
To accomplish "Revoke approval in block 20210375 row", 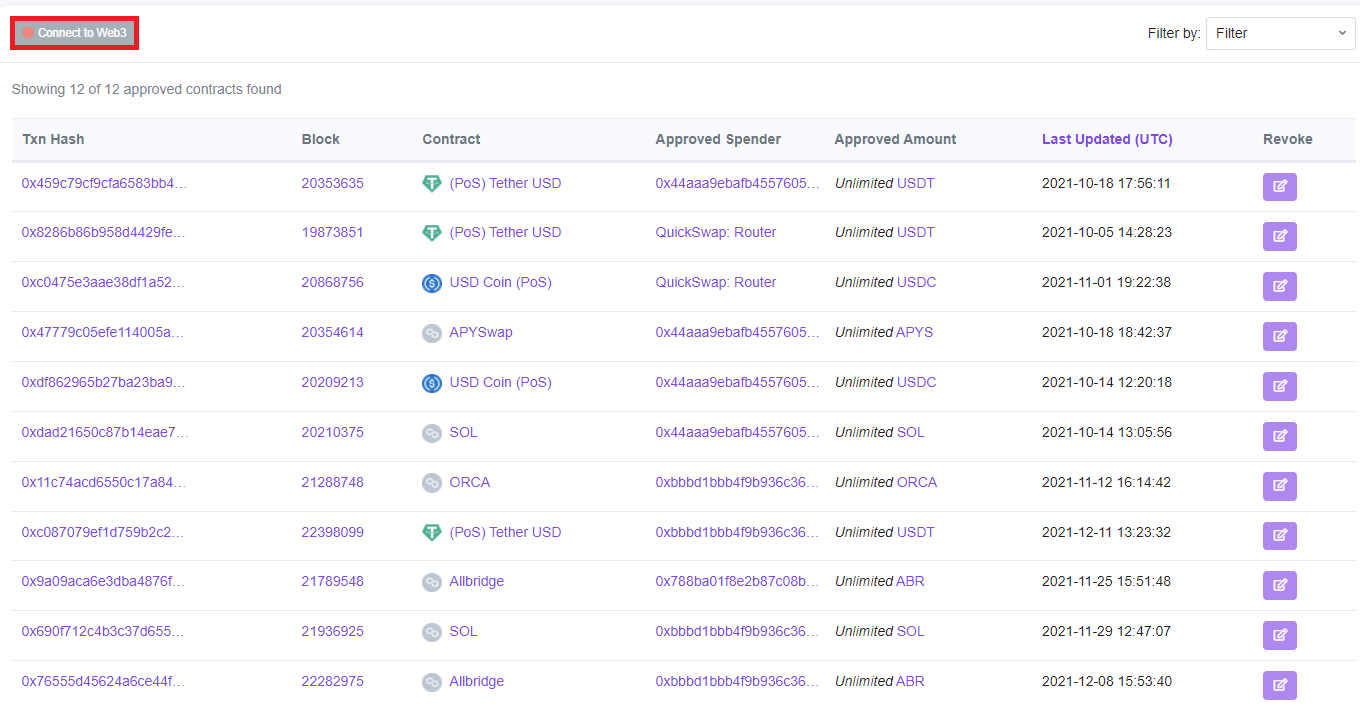I will (1279, 436).
